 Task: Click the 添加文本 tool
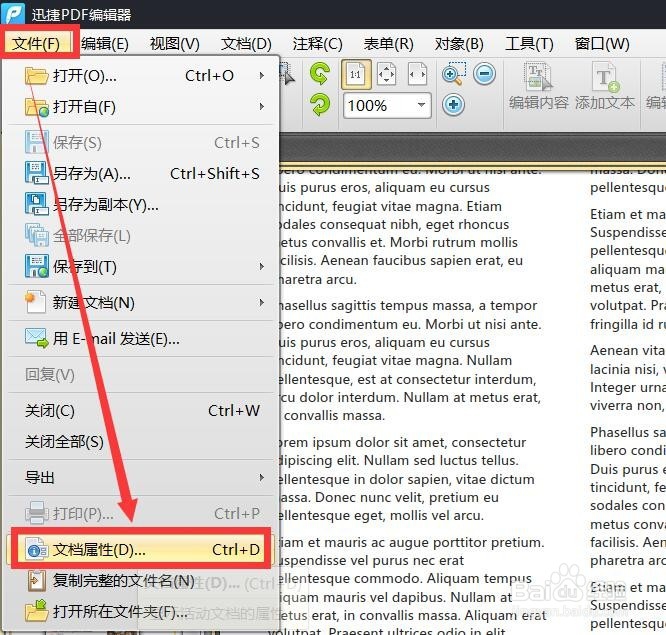pyautogui.click(x=605, y=87)
